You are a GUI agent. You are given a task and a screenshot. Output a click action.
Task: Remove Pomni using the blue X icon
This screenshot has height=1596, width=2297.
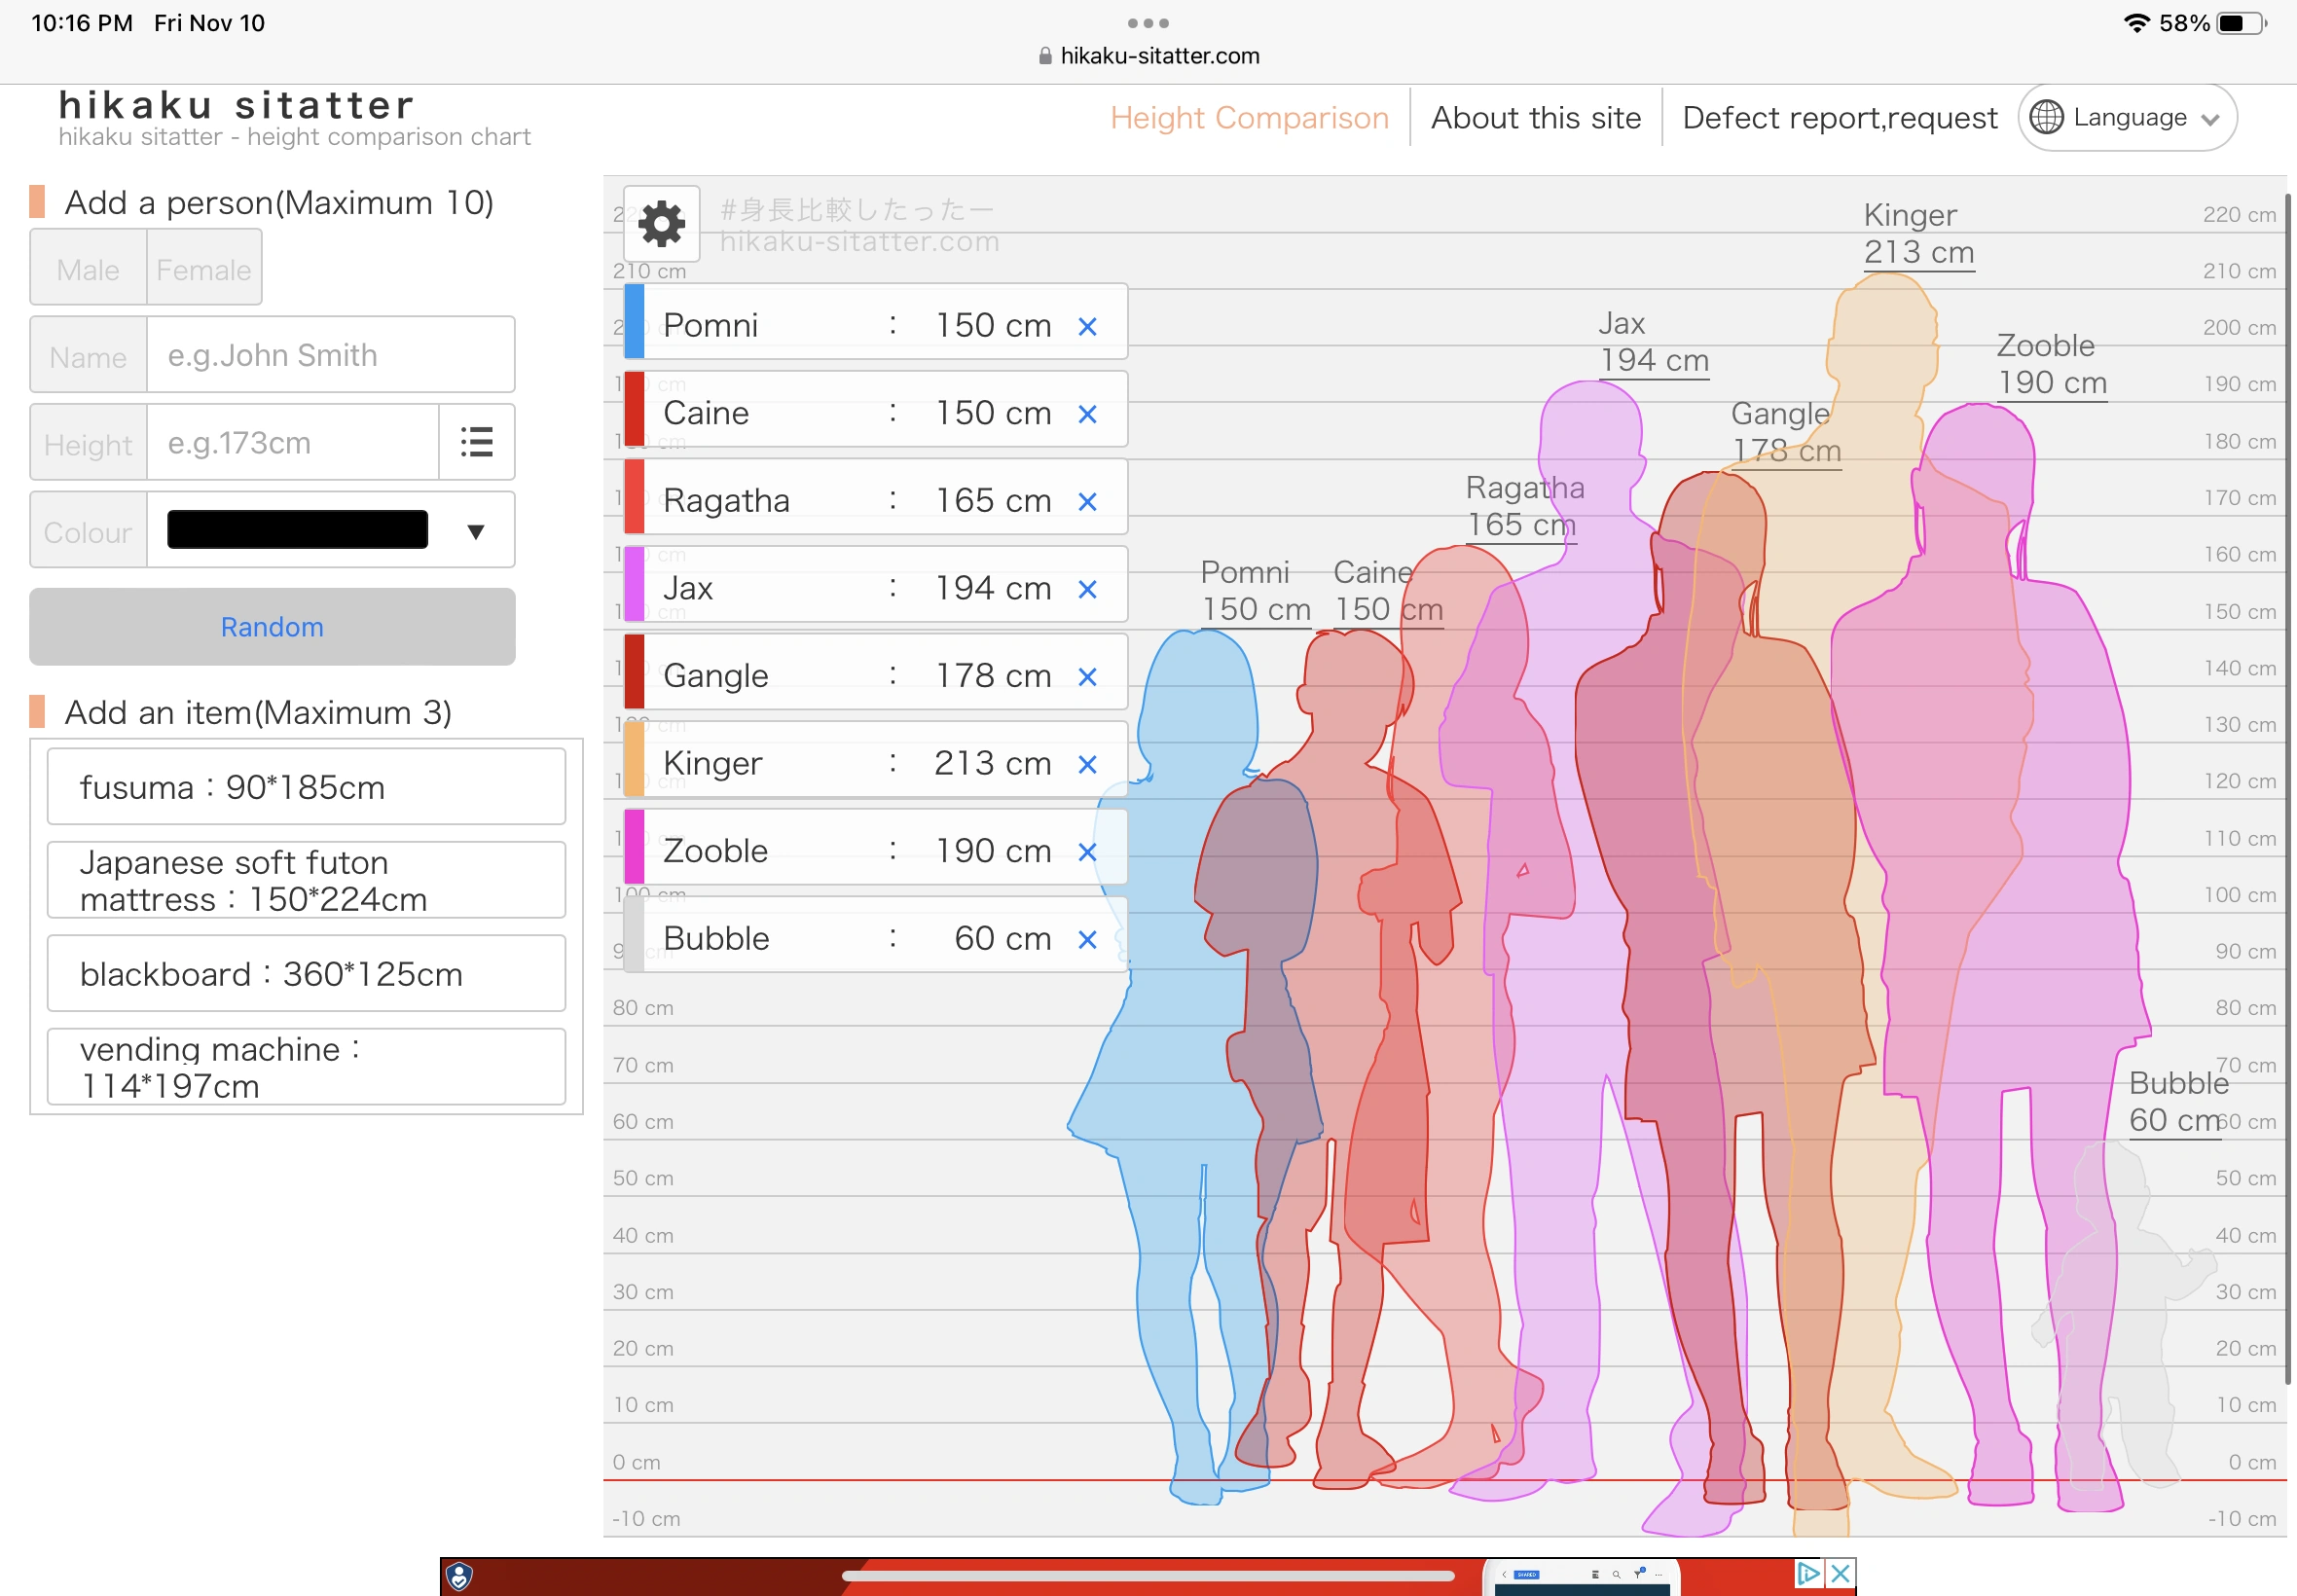pyautogui.click(x=1087, y=325)
